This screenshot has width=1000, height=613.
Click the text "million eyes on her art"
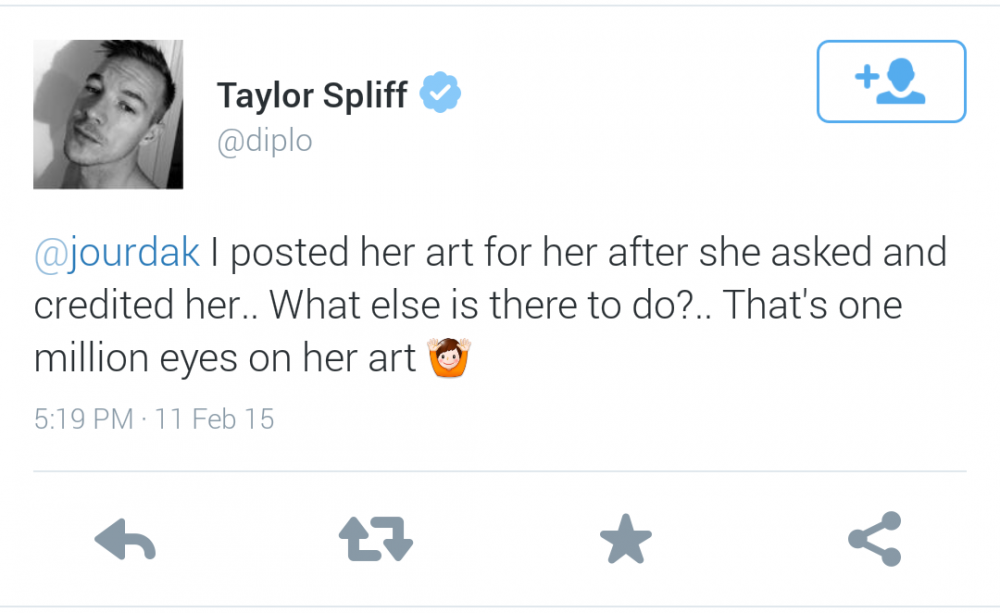pos(225,358)
